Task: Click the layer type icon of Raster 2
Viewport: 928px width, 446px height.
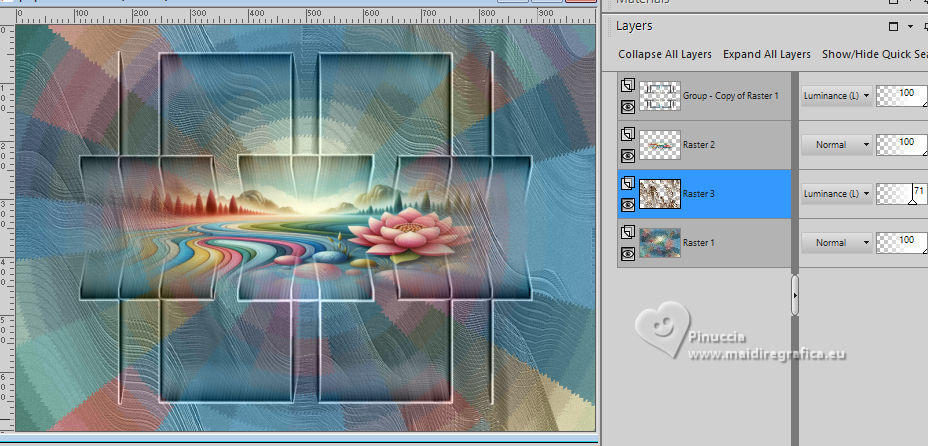Action: click(628, 134)
